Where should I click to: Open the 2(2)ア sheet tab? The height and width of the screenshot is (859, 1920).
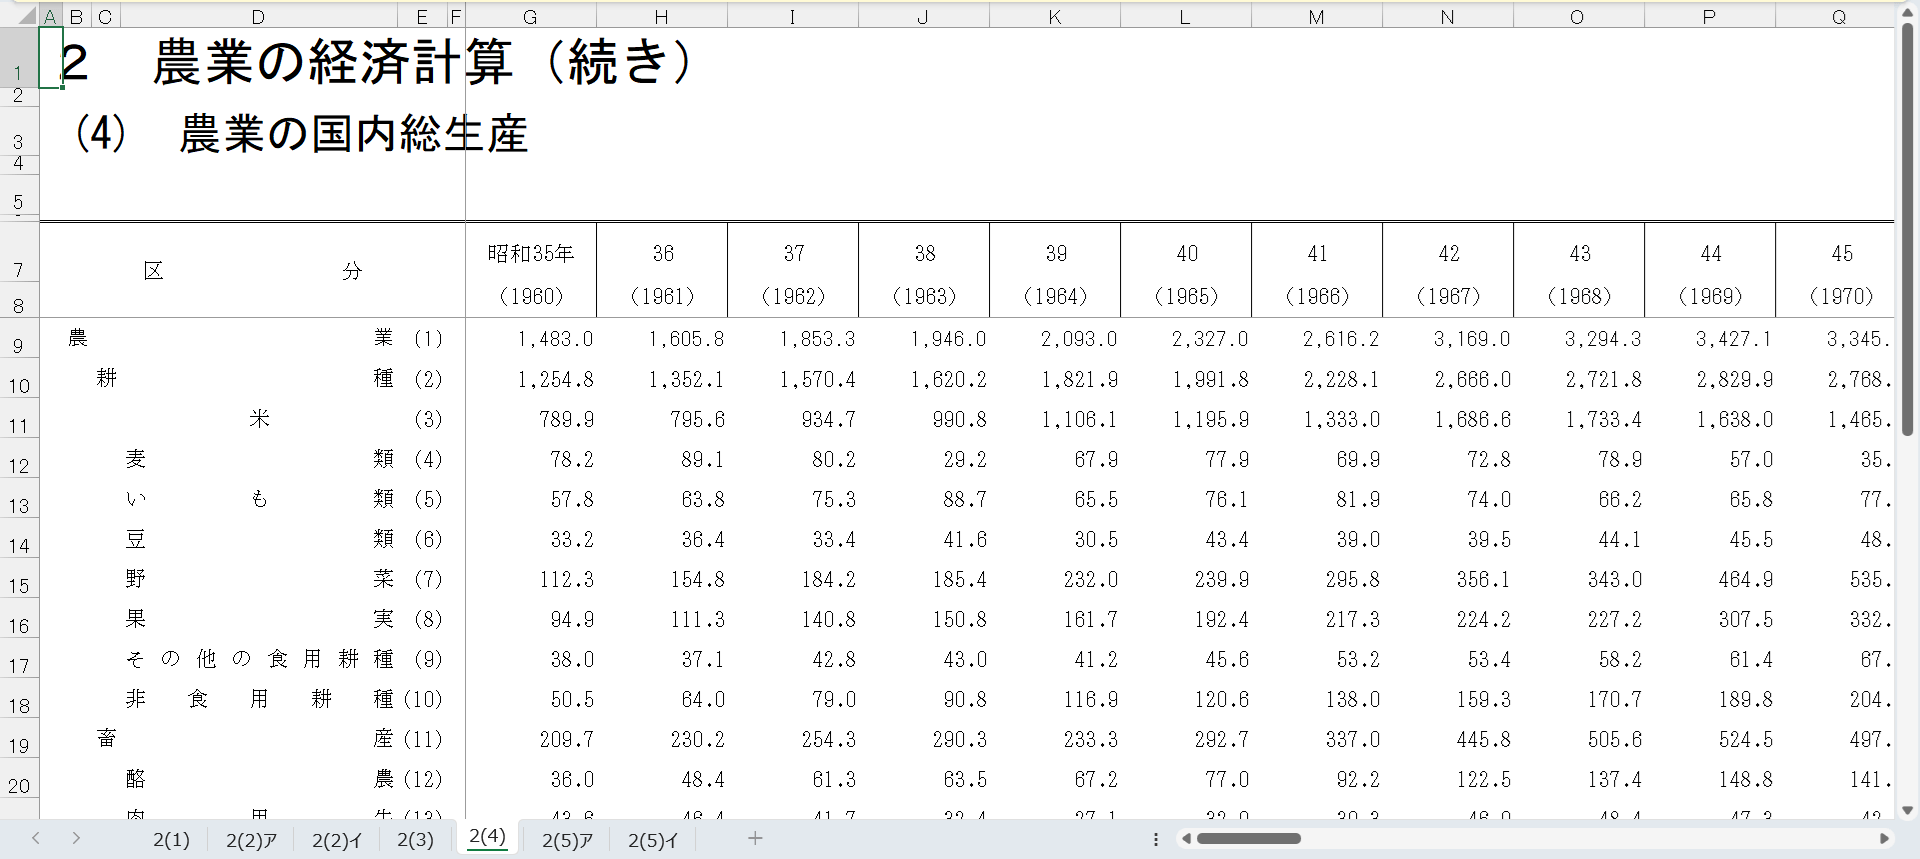(x=251, y=840)
